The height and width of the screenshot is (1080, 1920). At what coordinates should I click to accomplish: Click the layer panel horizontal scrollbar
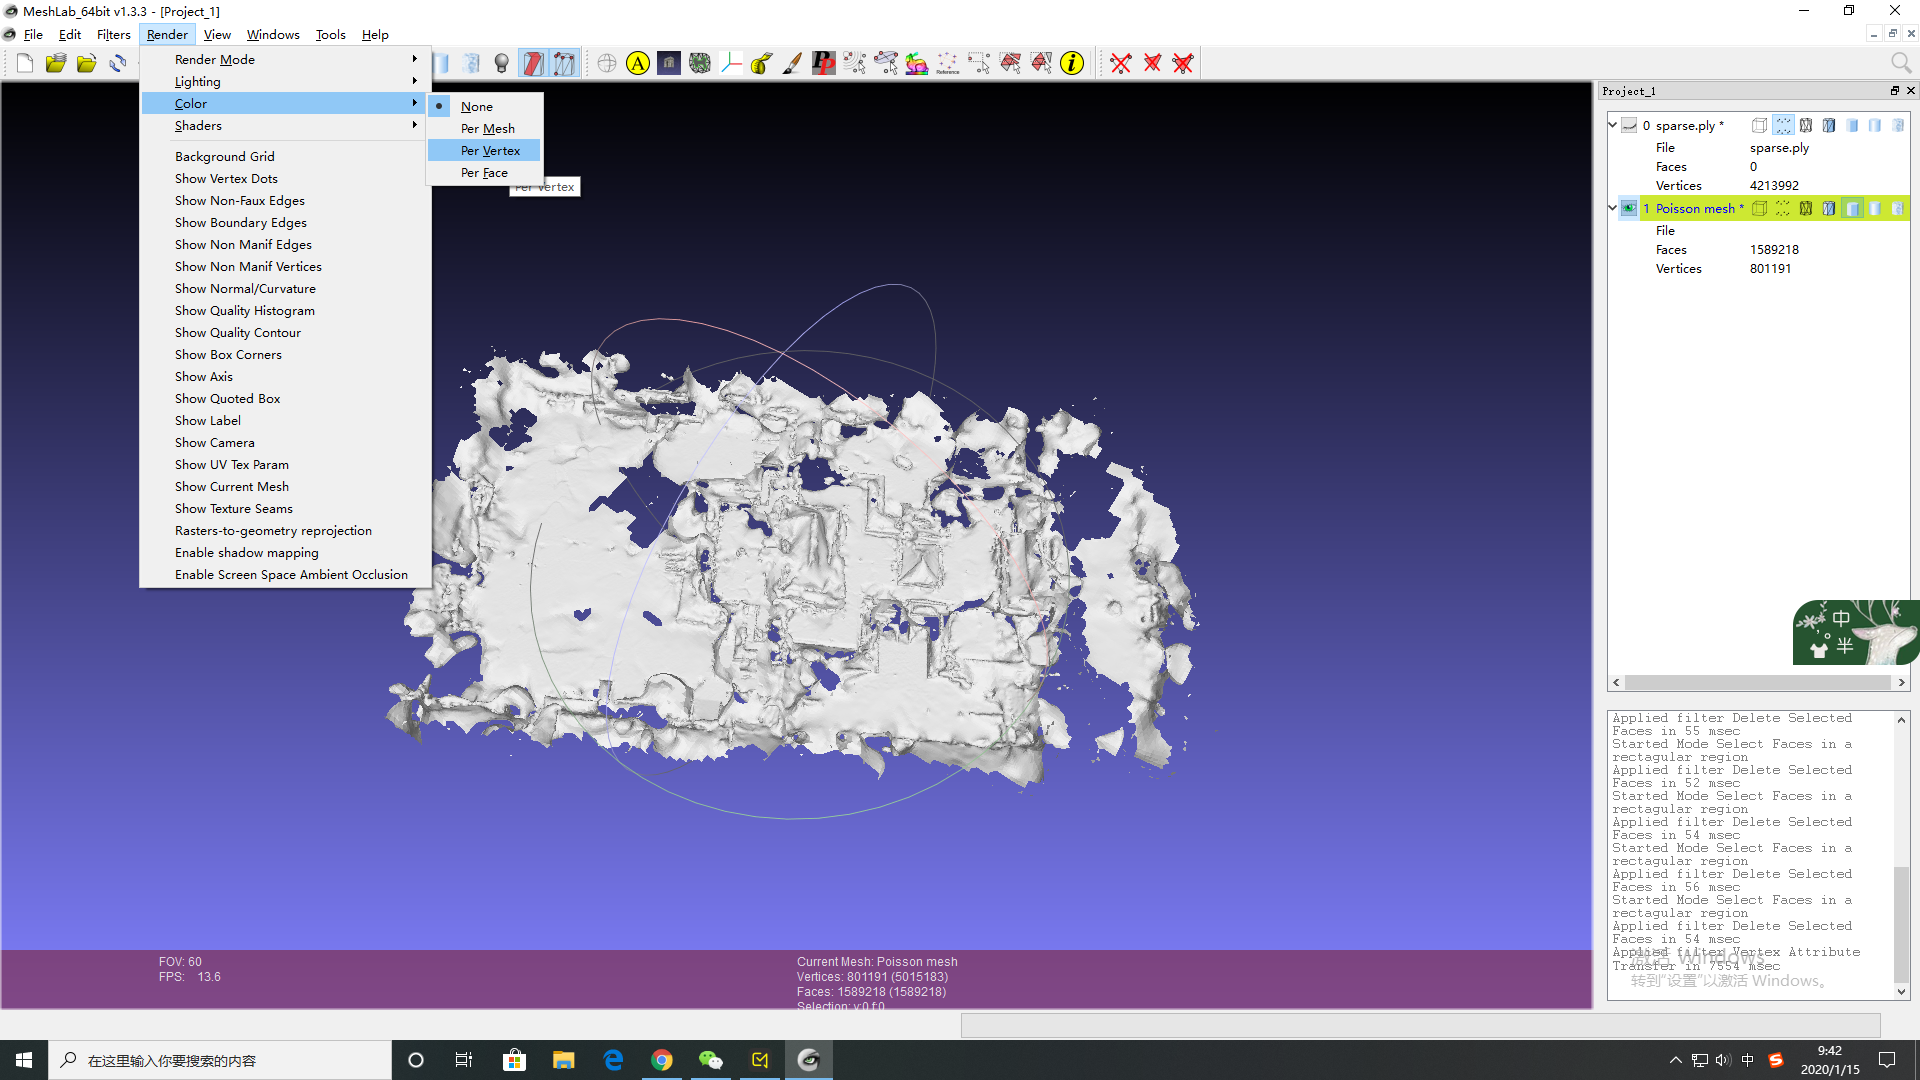(1757, 682)
